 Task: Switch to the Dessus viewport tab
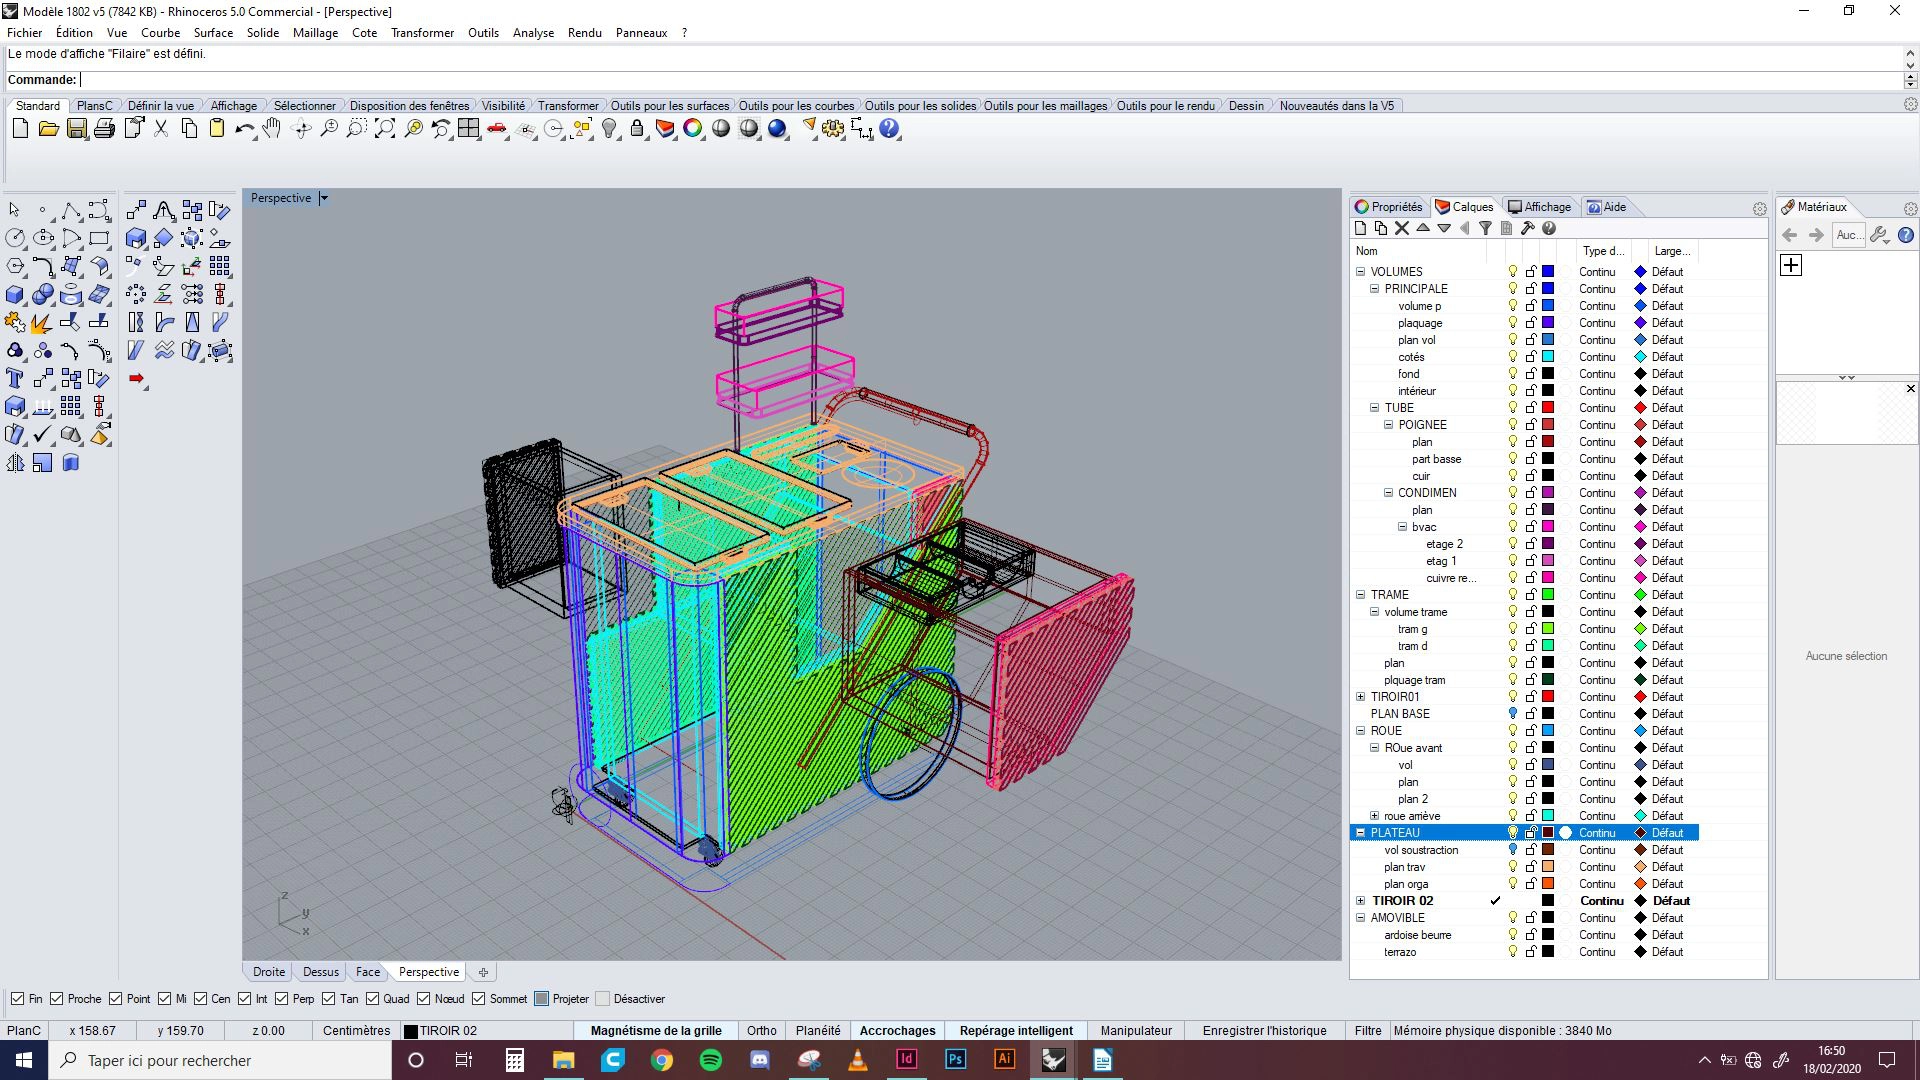[321, 972]
